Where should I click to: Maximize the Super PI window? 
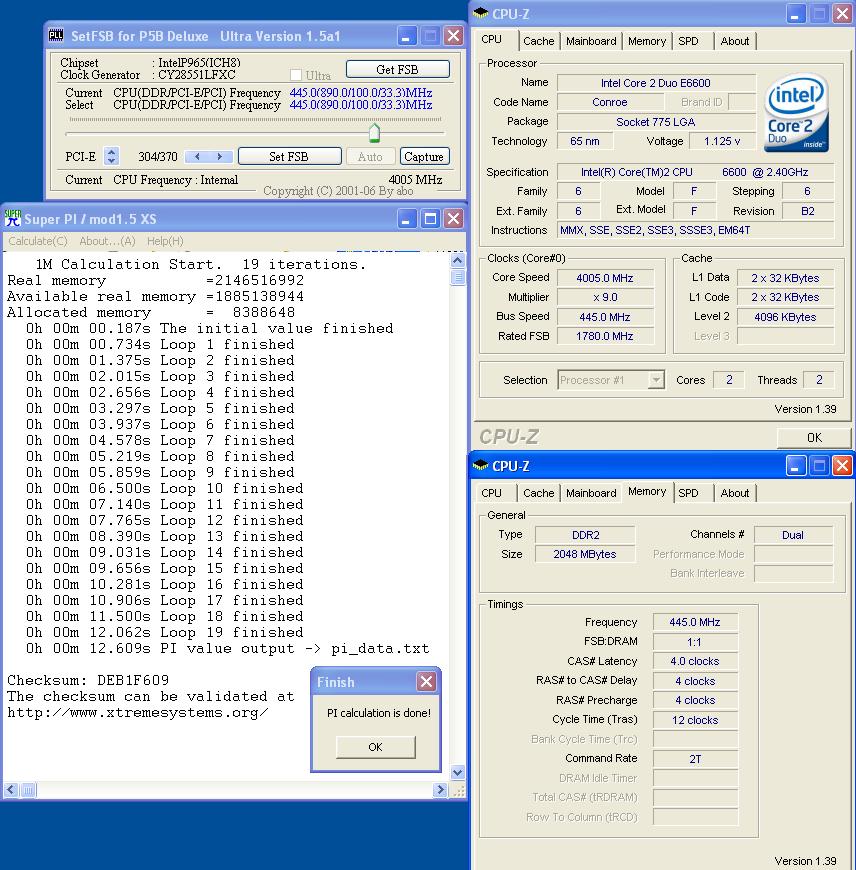pyautogui.click(x=430, y=219)
